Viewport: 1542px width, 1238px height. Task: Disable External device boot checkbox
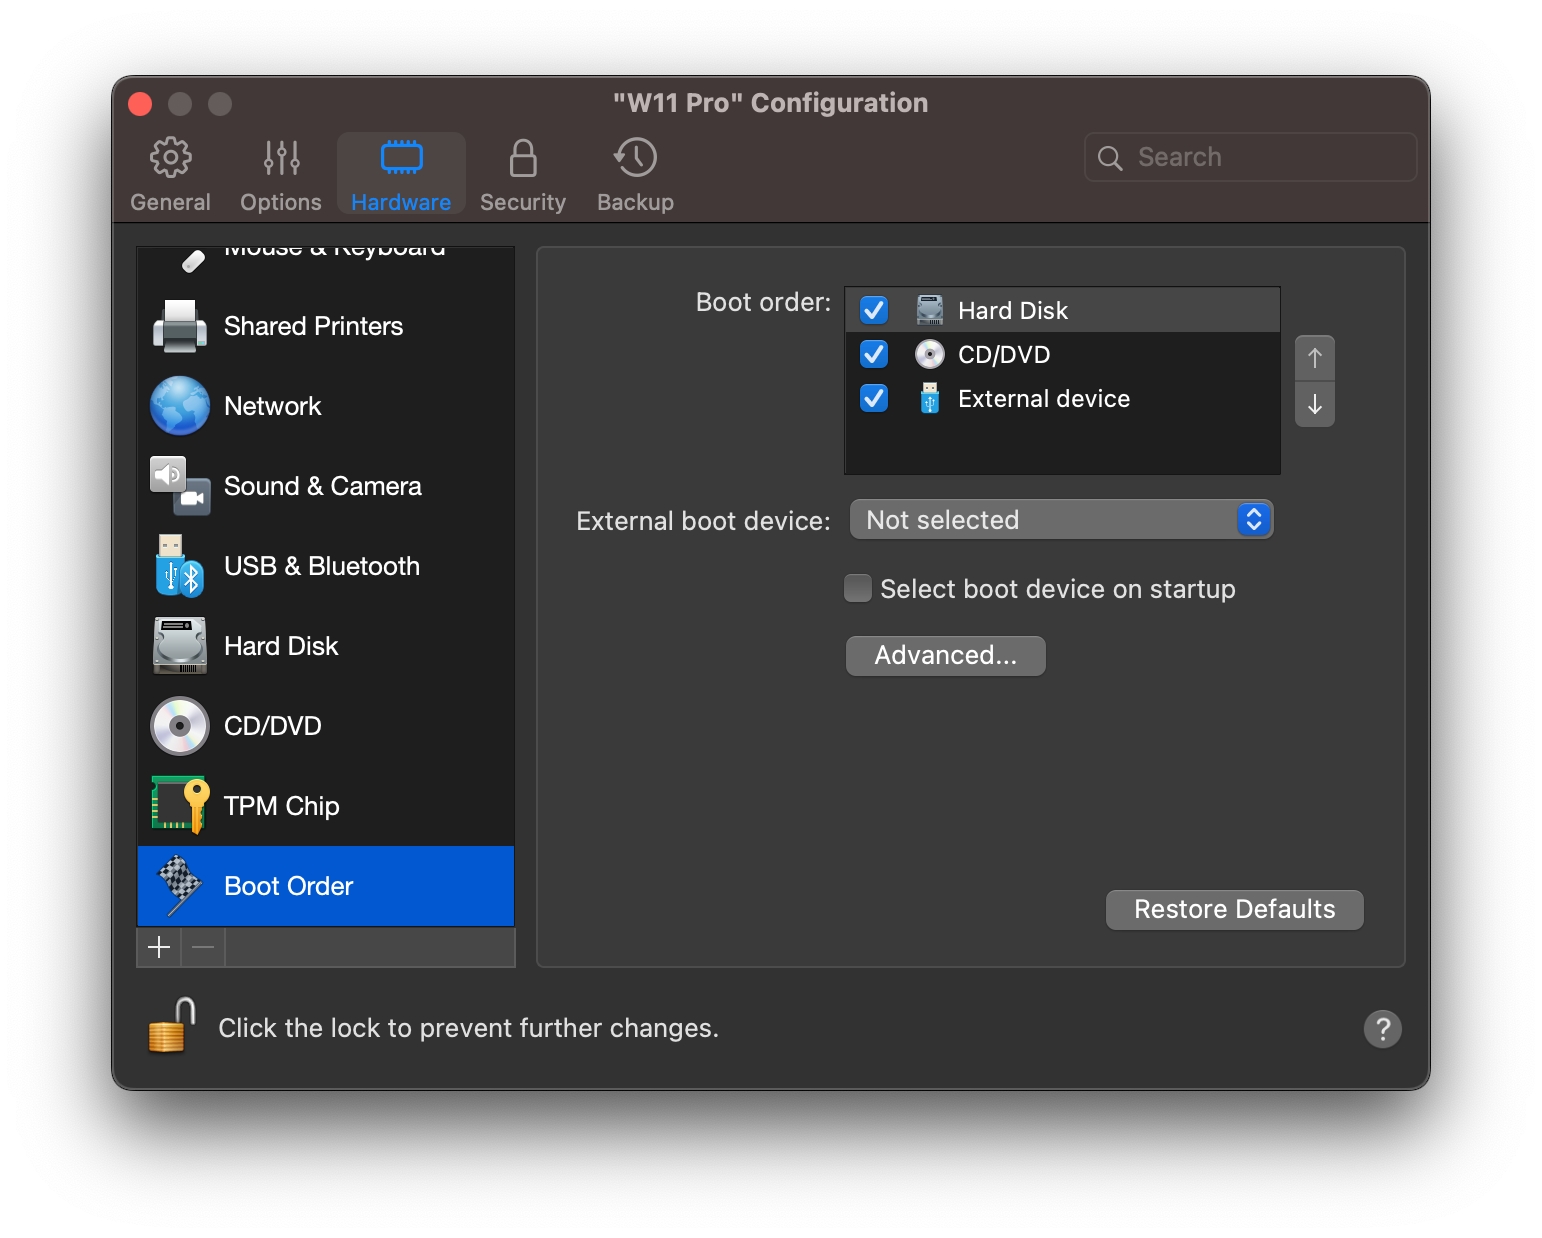[874, 398]
